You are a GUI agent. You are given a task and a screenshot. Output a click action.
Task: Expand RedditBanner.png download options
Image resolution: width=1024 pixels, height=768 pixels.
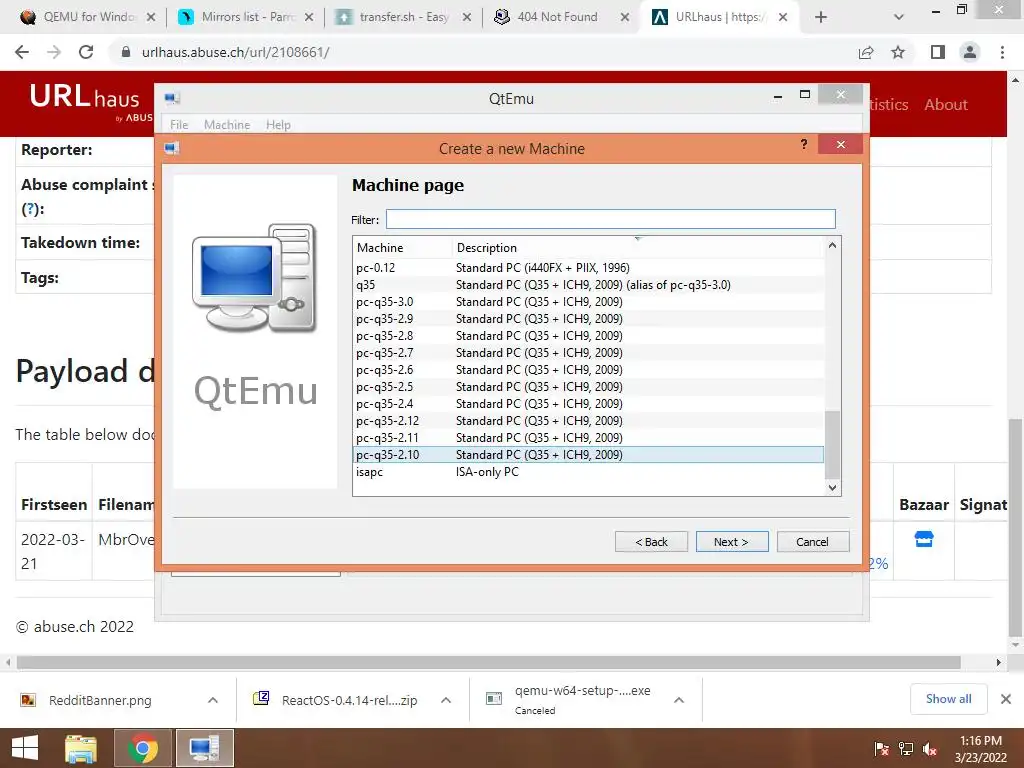(x=213, y=700)
